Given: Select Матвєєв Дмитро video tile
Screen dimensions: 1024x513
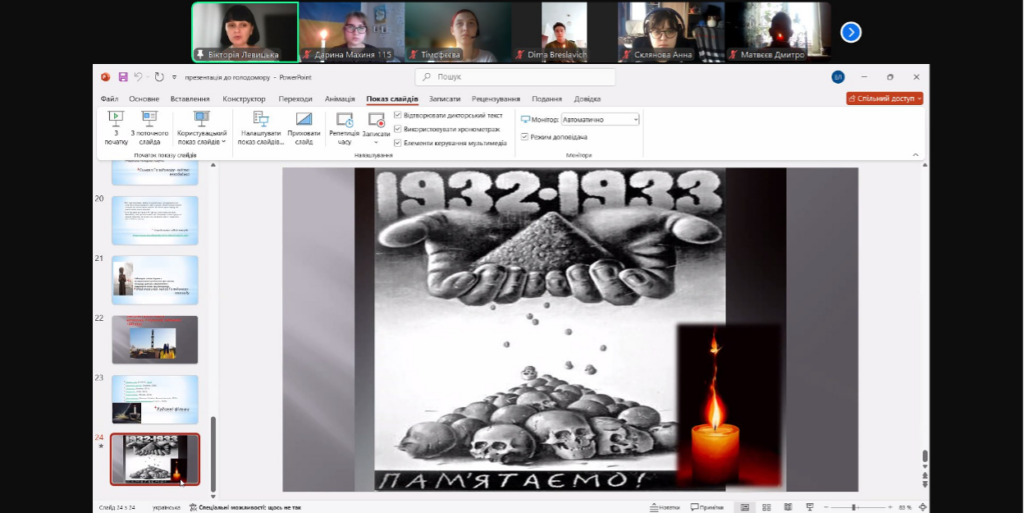Looking at the screenshot, I should coord(777,32).
